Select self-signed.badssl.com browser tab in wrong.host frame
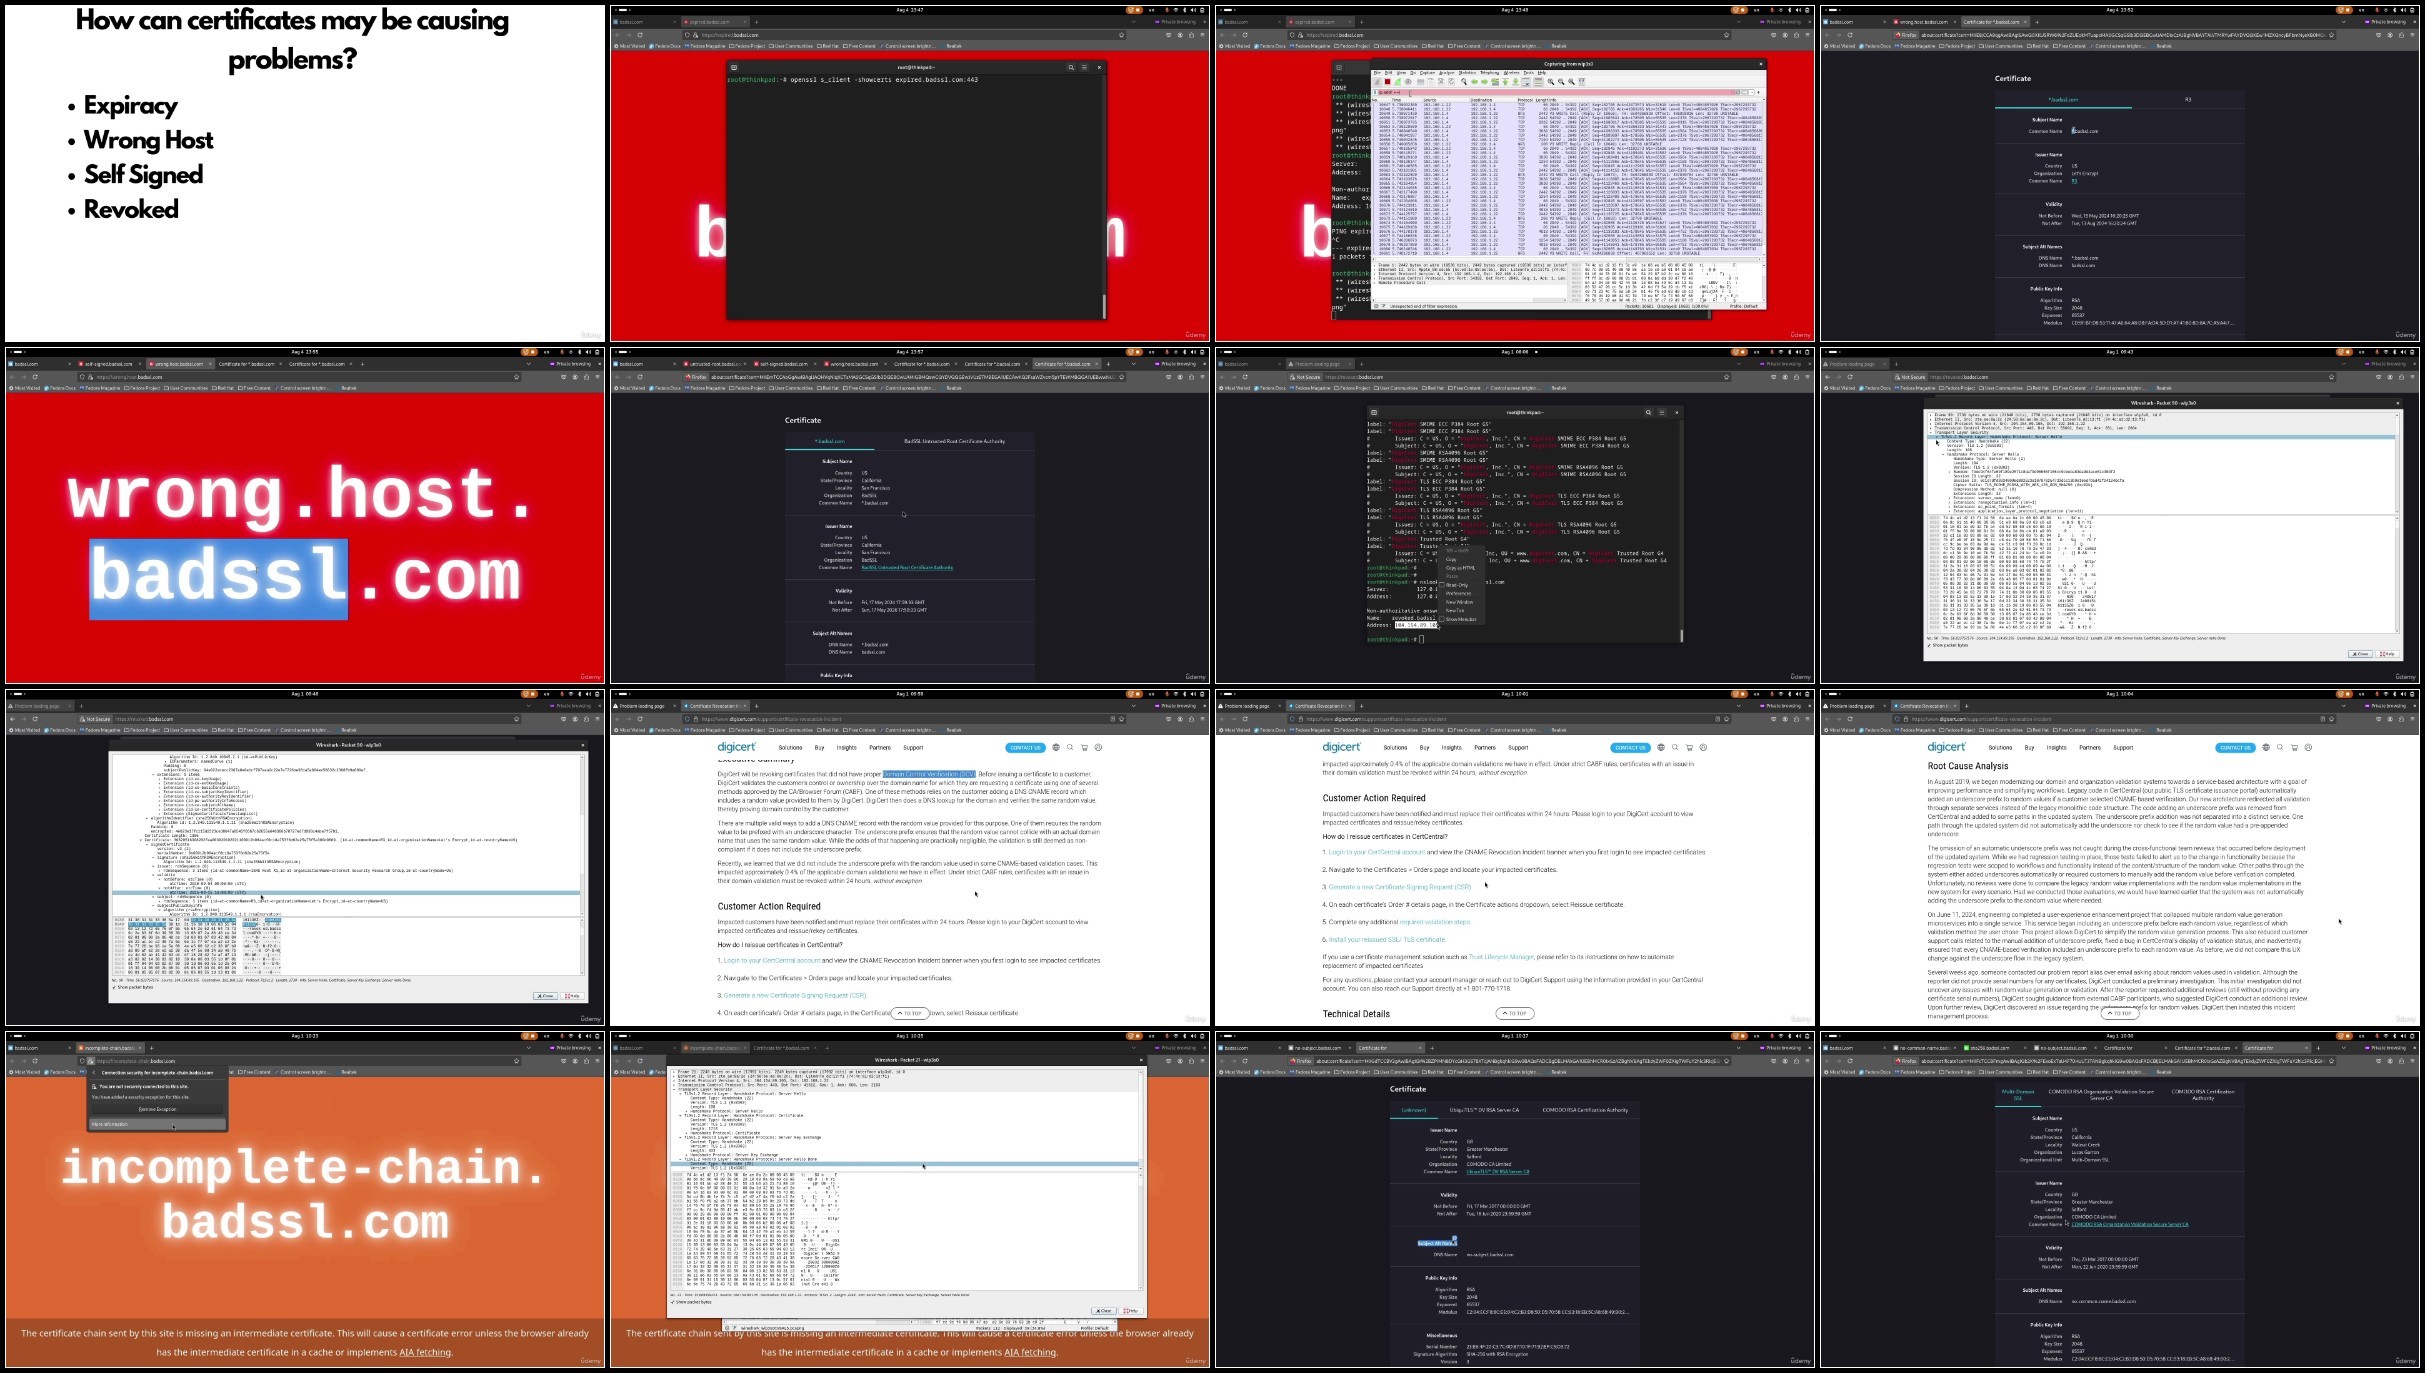Screen dimensions: 2425x1373 point(108,364)
